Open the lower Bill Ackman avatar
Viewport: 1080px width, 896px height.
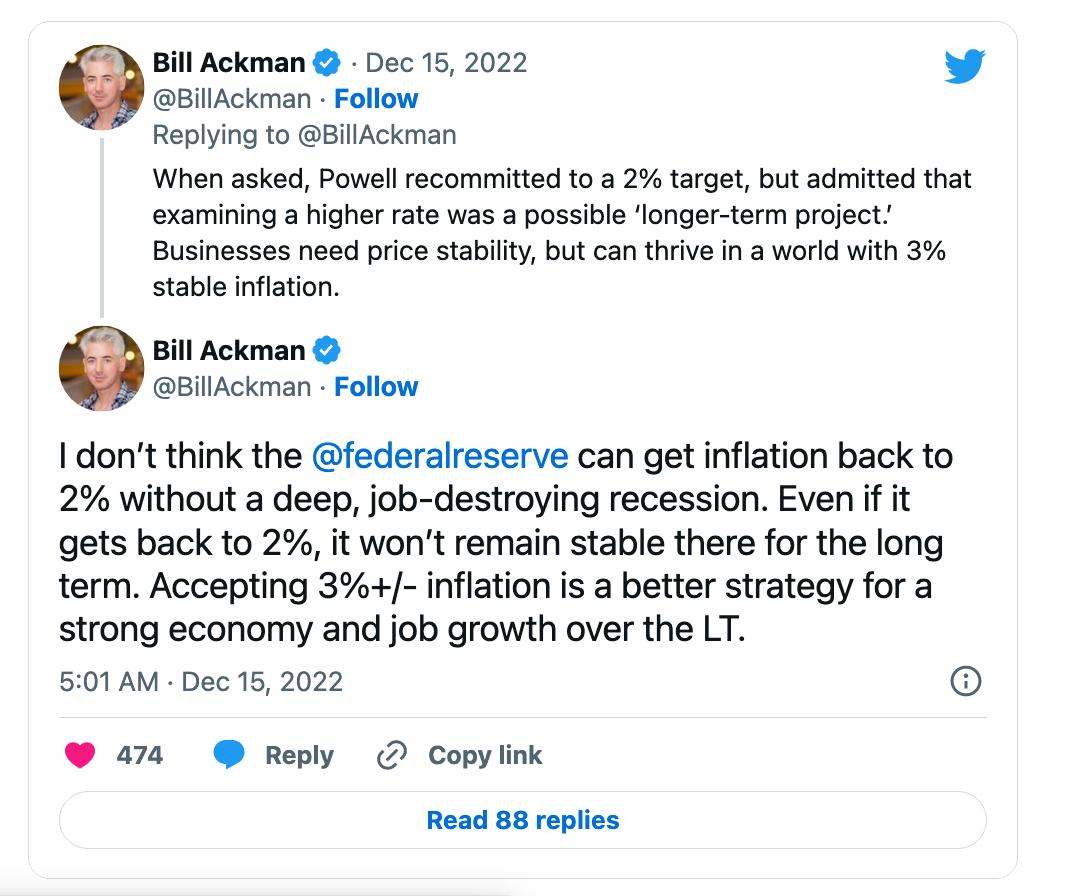[x=102, y=368]
